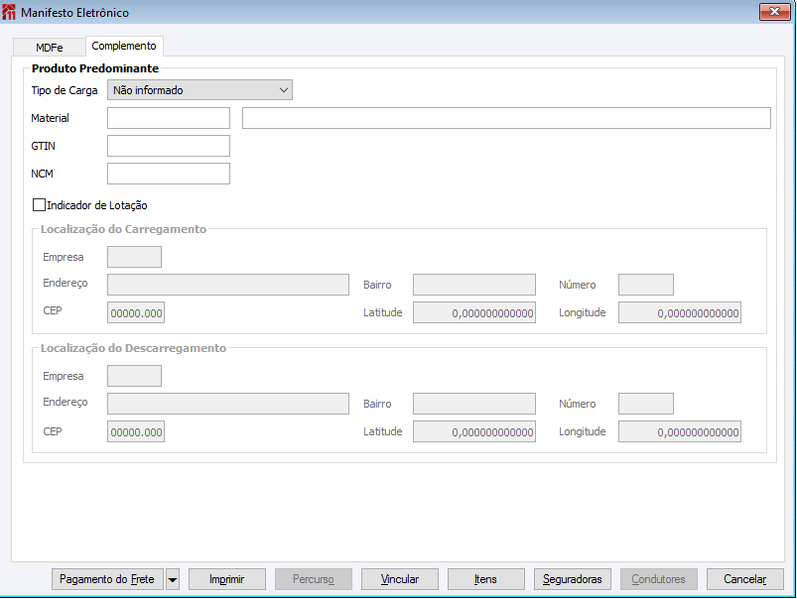Click the Localização do Carregamento group label
797x599 pixels.
[124, 229]
